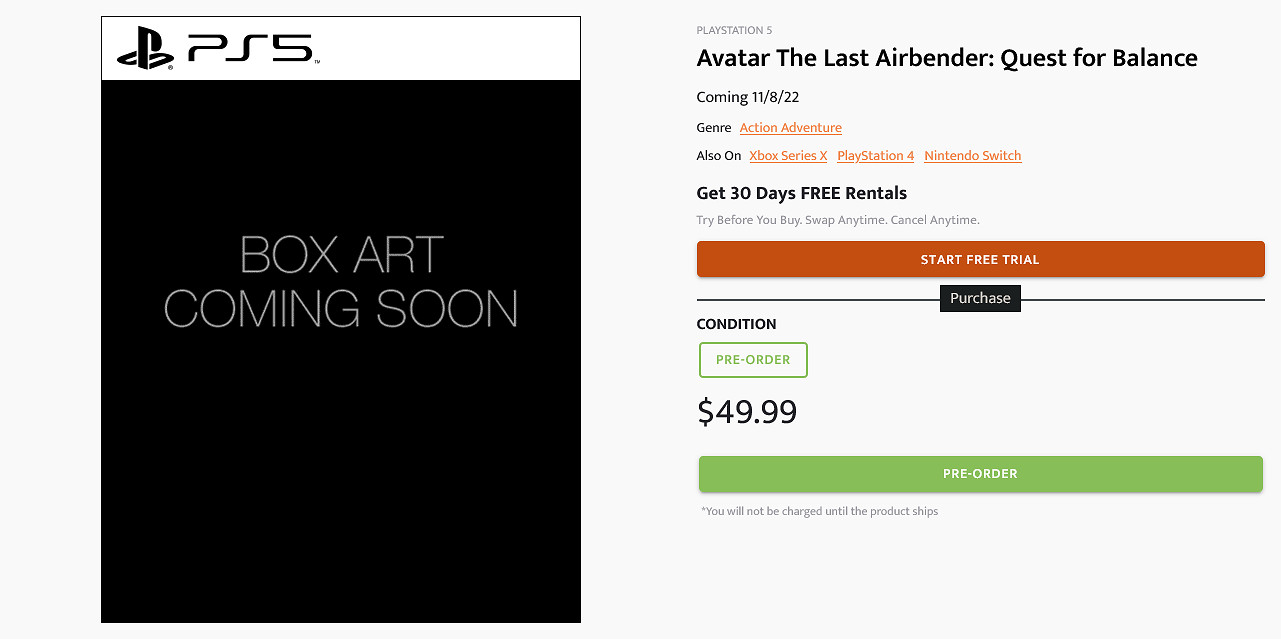Open the Action Adventure genre link
This screenshot has width=1281, height=639.
pyautogui.click(x=790, y=128)
